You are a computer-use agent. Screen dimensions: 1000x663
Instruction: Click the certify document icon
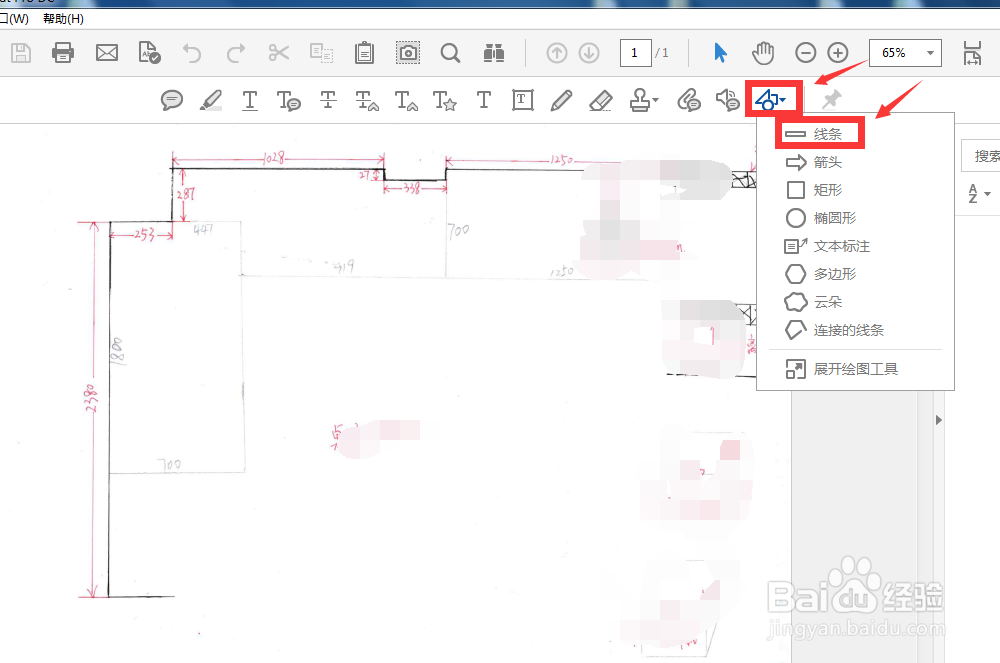(149, 52)
